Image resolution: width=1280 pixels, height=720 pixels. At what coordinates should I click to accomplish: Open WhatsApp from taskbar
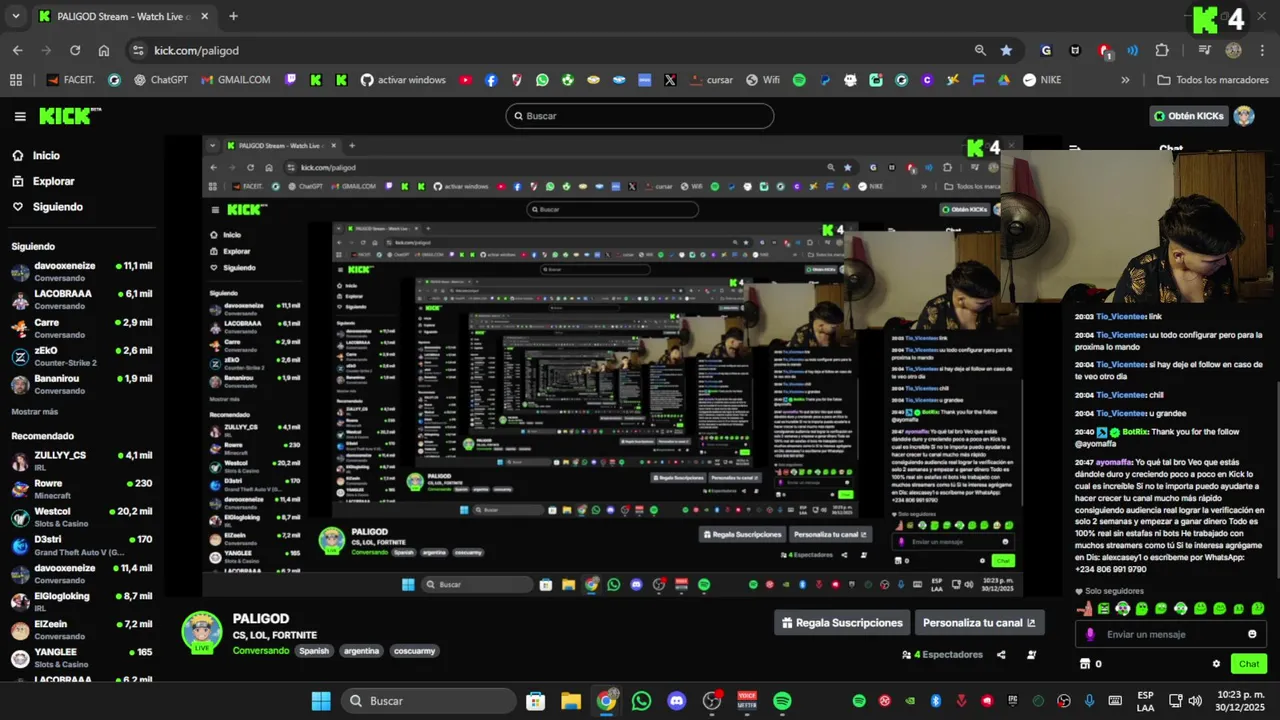[641, 701]
